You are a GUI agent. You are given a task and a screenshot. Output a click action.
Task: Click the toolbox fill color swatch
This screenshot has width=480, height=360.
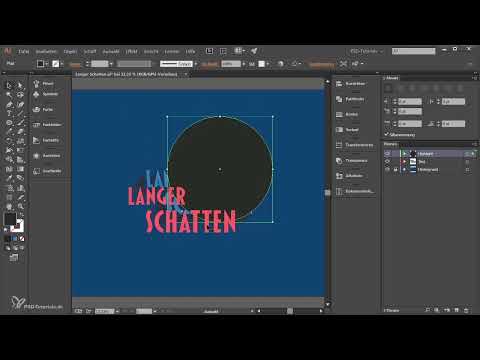10,219
